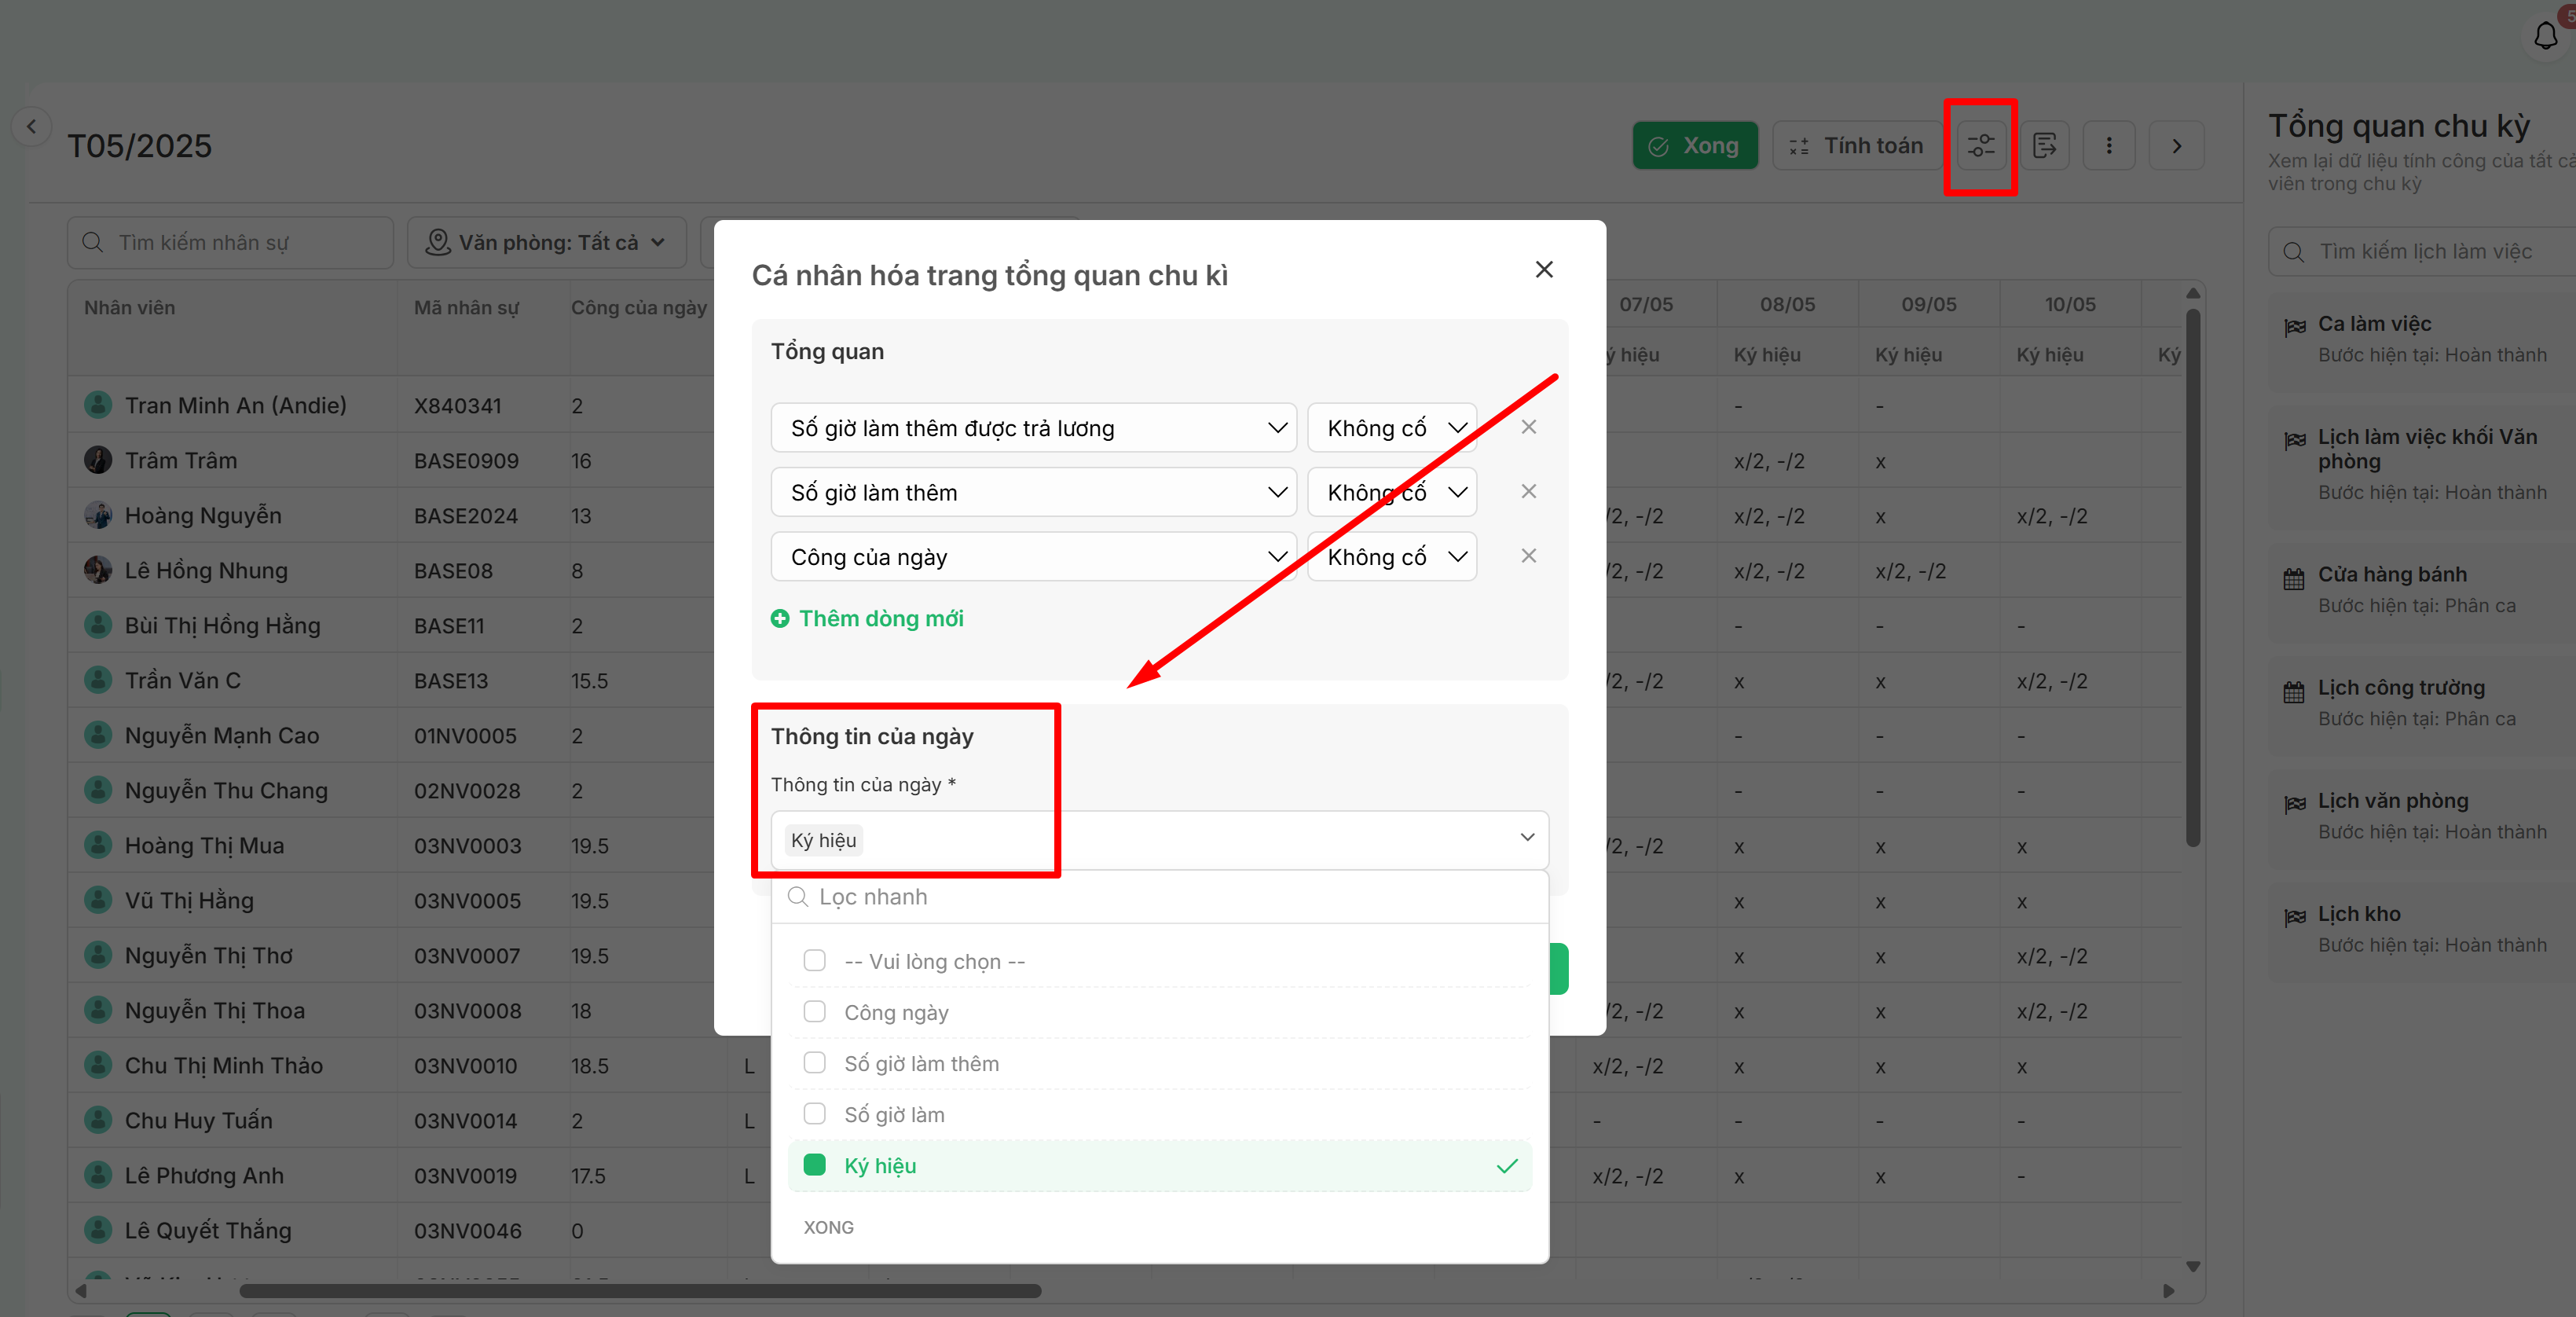Check the 'Số giờ làm thêm' option
The height and width of the screenshot is (1317, 2576).
tap(814, 1063)
